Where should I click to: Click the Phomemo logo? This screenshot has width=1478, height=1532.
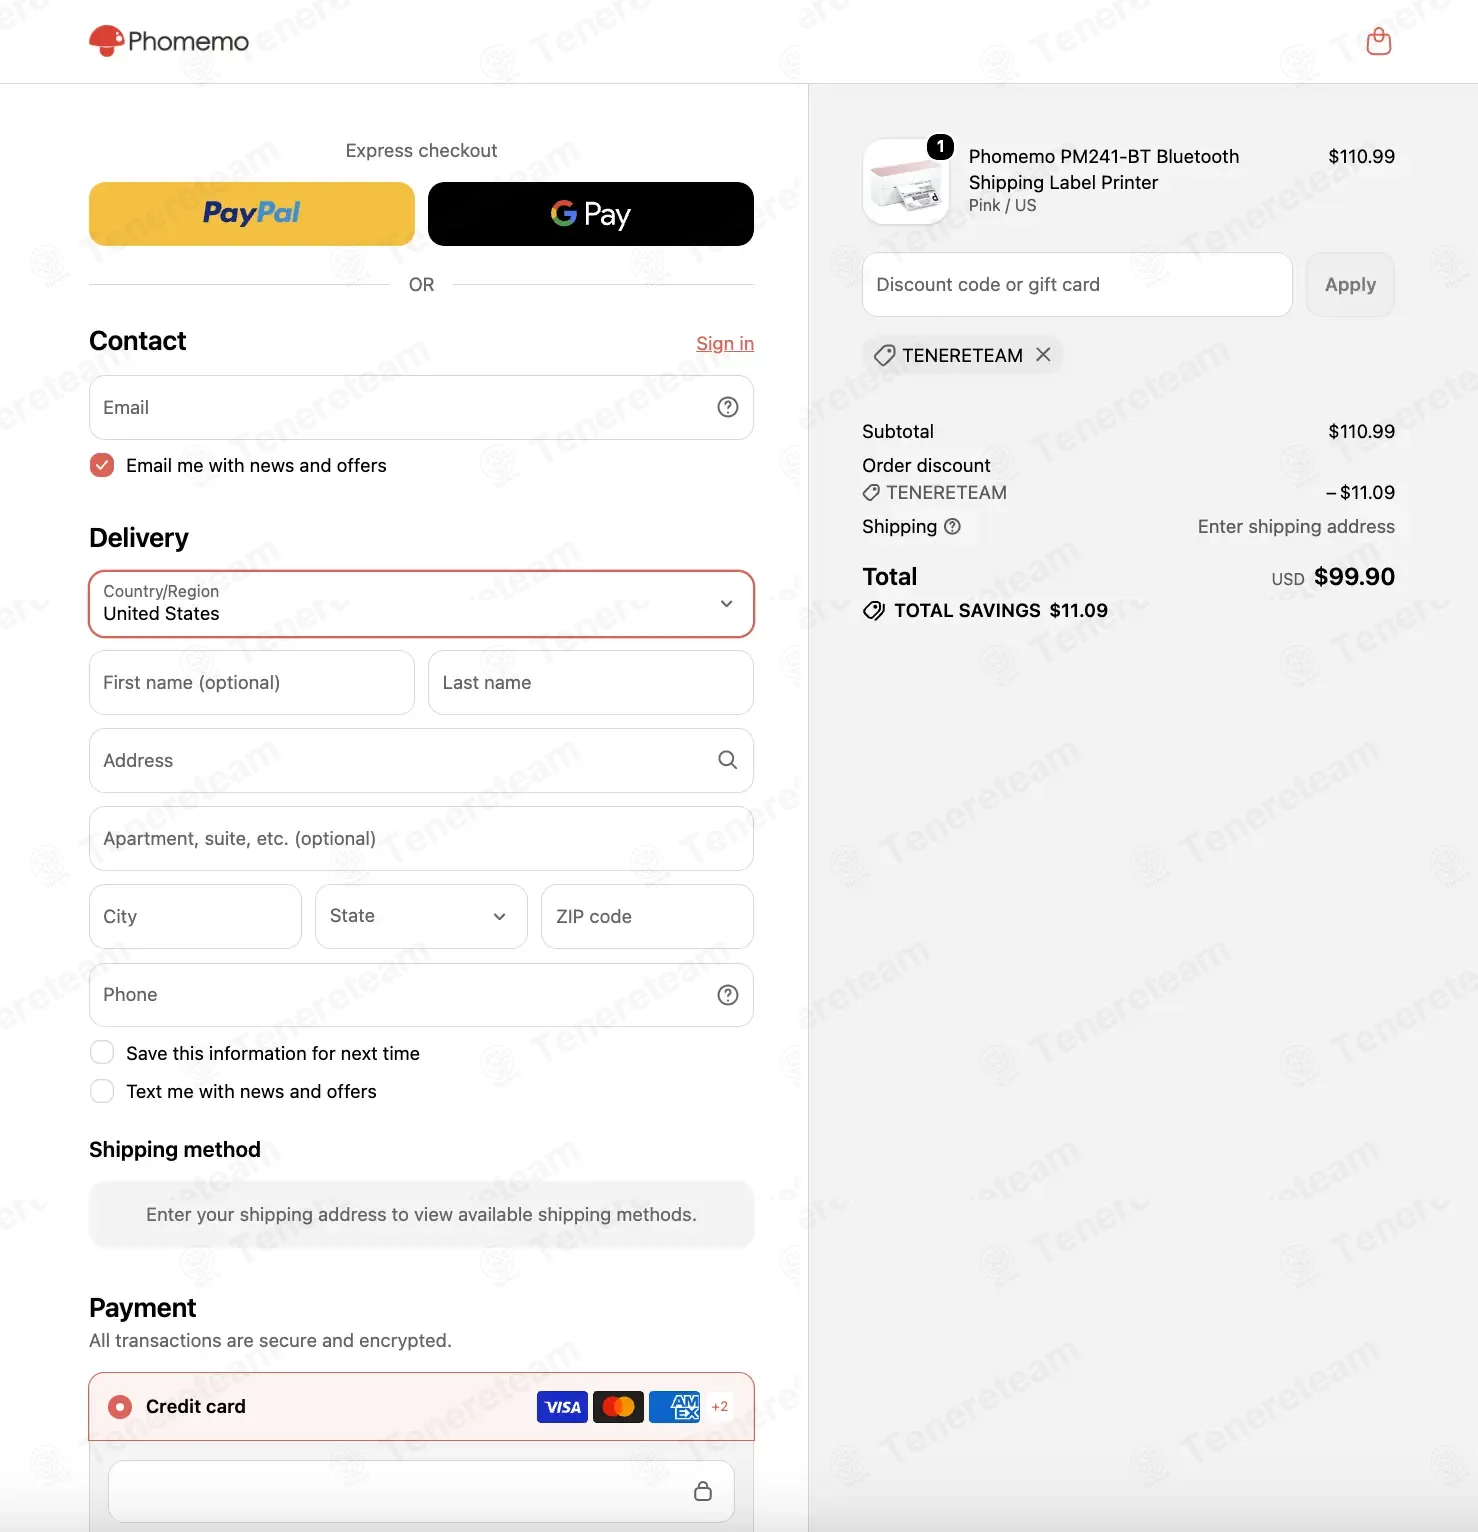tap(169, 41)
